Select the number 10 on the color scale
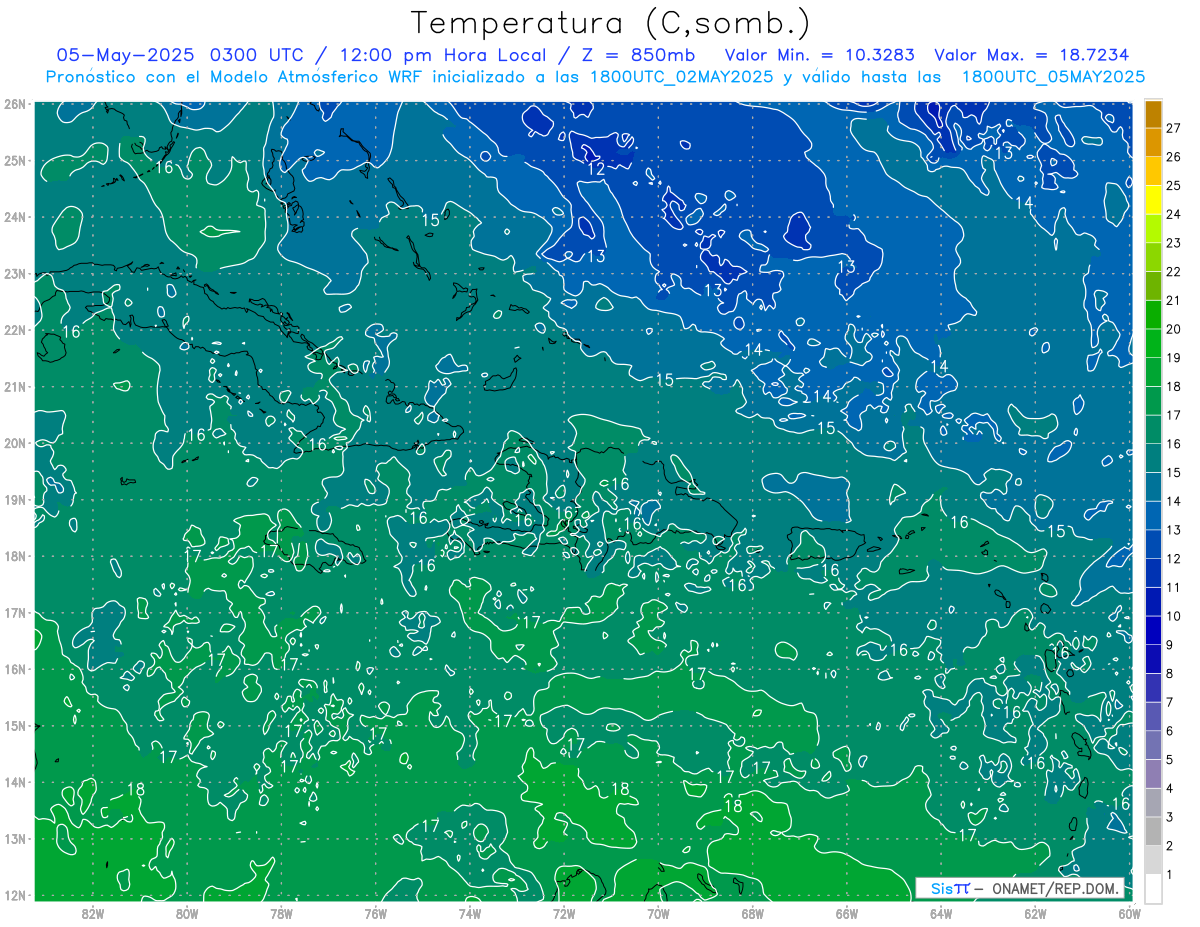The width and height of the screenshot is (1200, 927). tap(1173, 616)
